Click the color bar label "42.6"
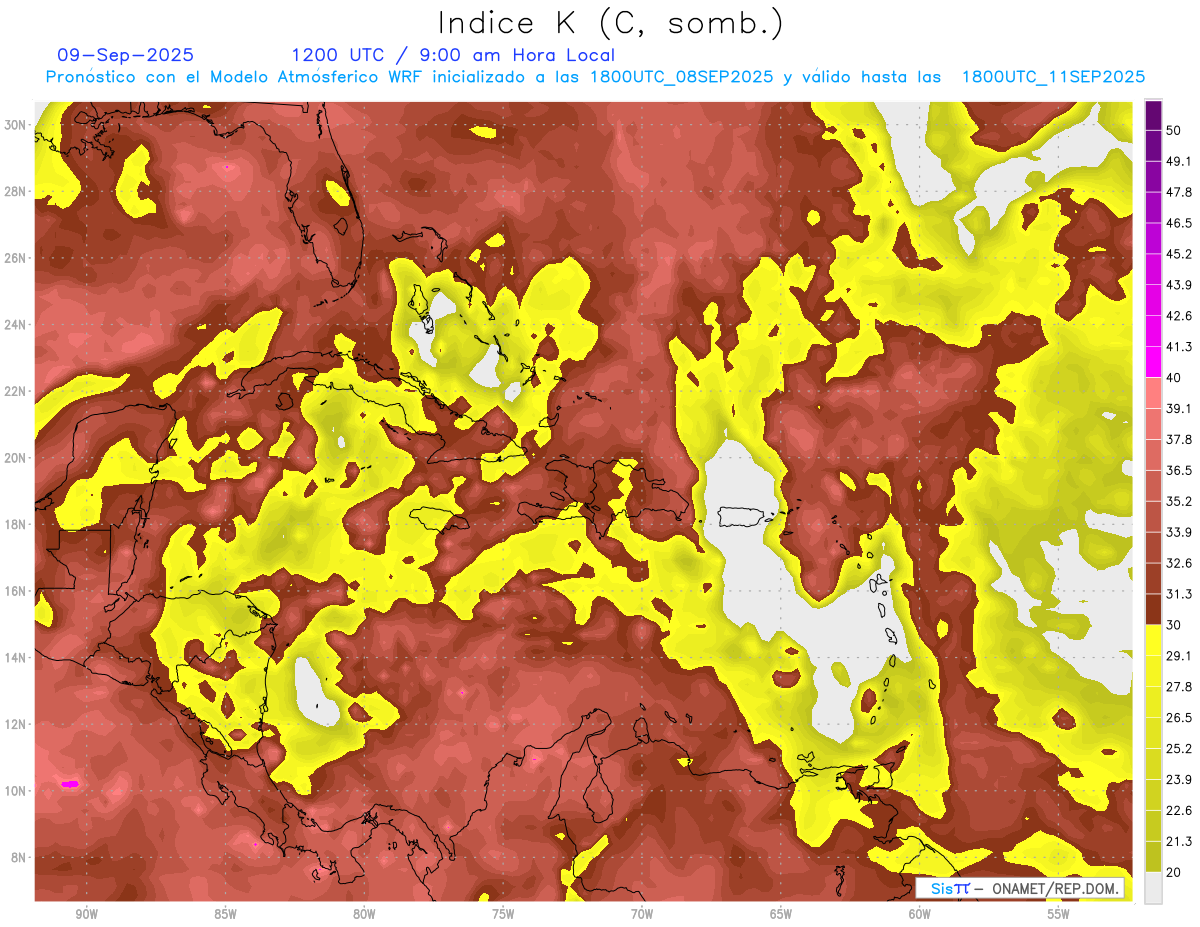 pyautogui.click(x=1179, y=316)
